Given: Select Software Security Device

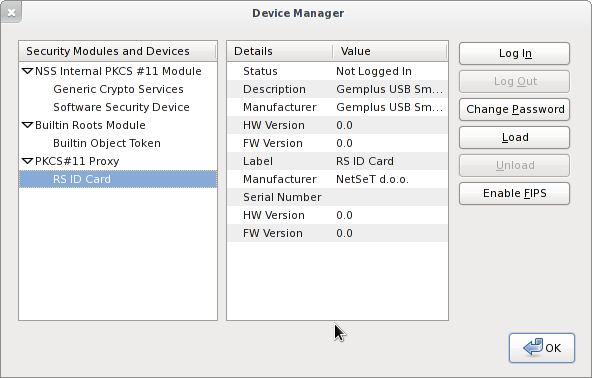Looking at the screenshot, I should pos(121,107).
